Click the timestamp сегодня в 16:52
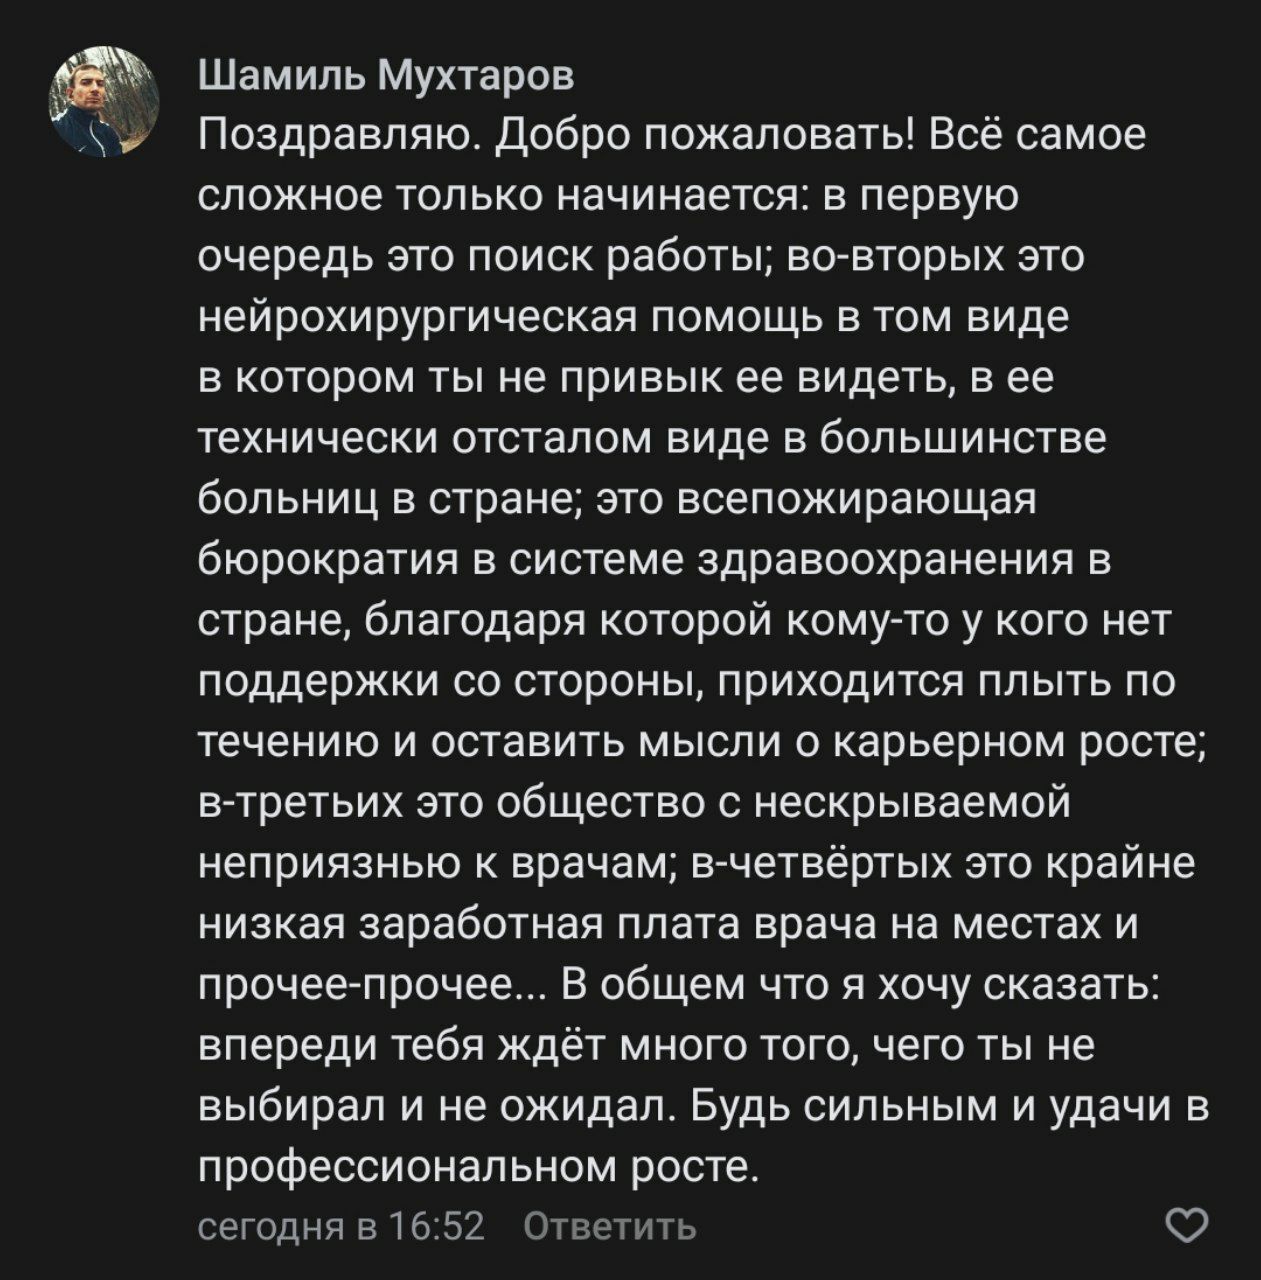This screenshot has width=1261, height=1280. 341,1226
